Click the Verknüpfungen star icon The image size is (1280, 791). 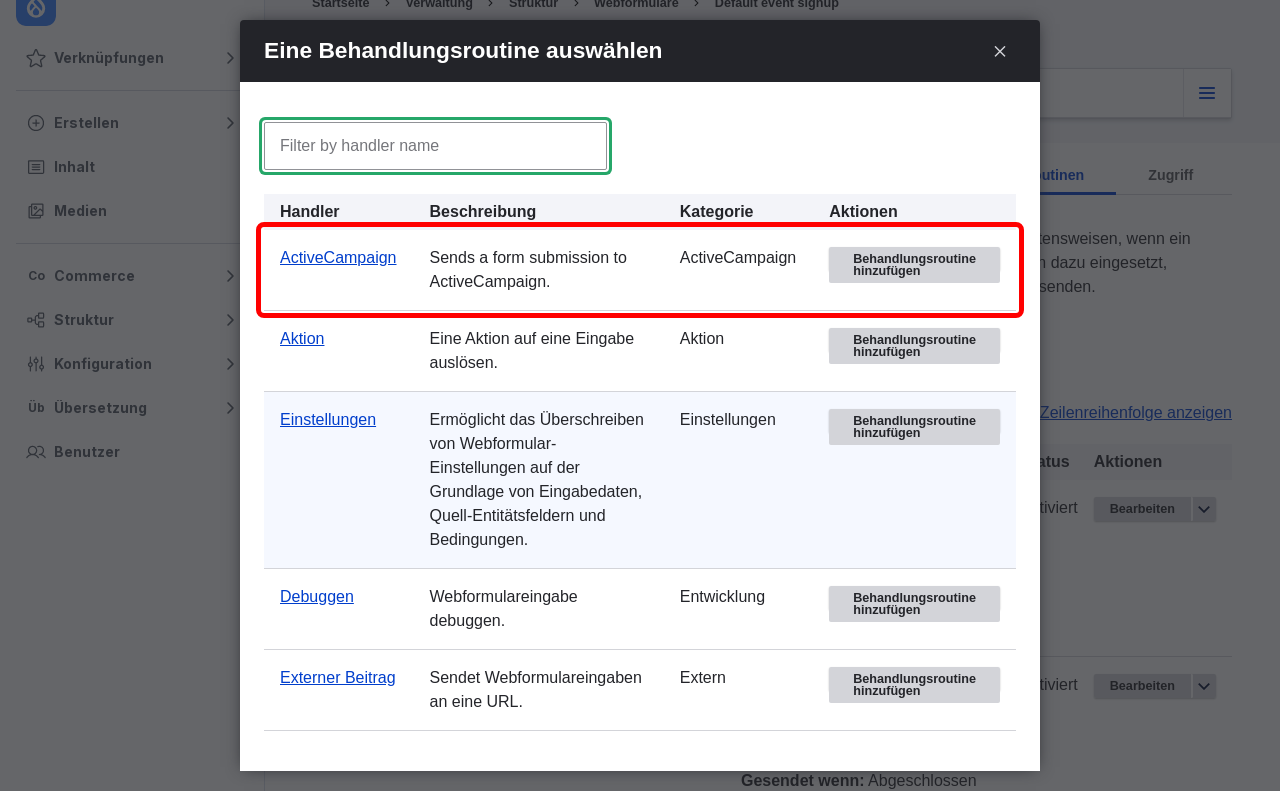pyautogui.click(x=36, y=58)
